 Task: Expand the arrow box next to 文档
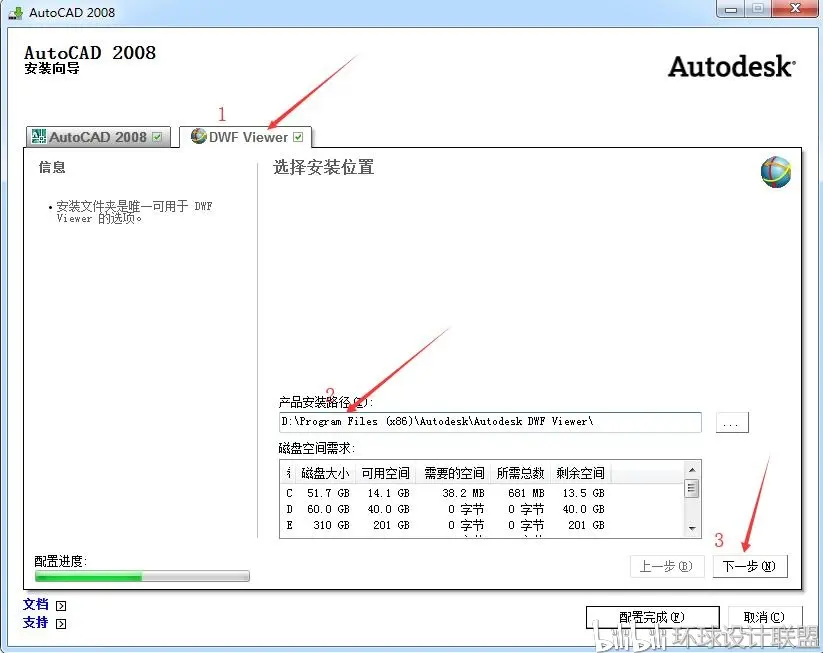point(61,606)
